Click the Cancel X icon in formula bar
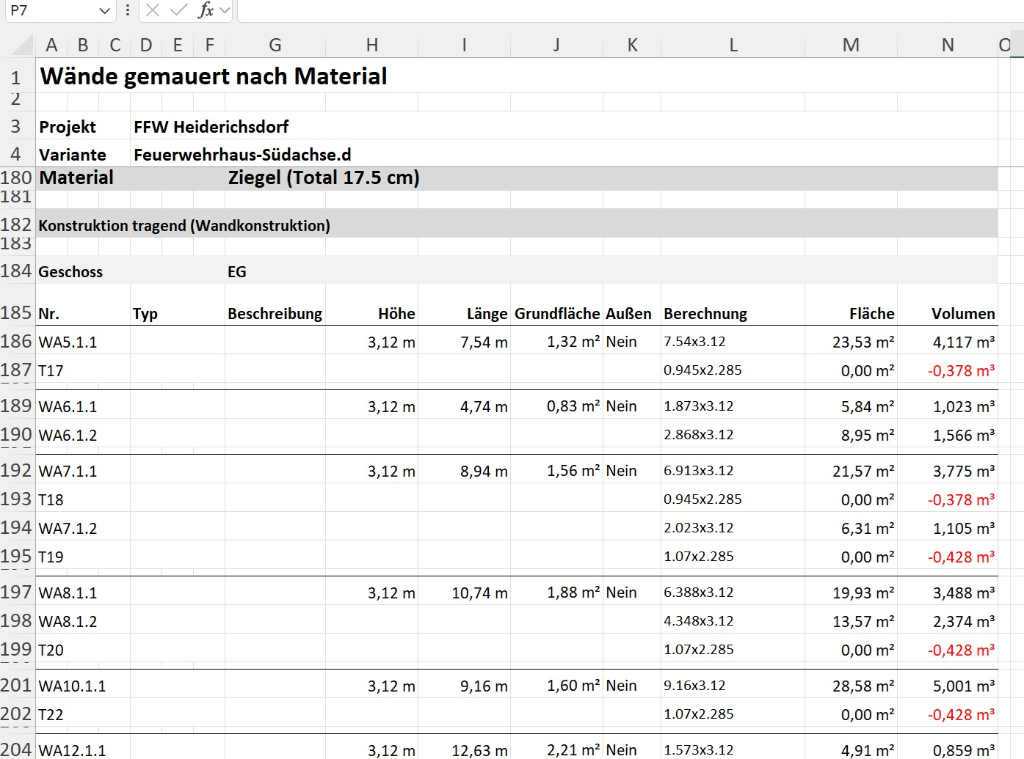 coord(152,10)
